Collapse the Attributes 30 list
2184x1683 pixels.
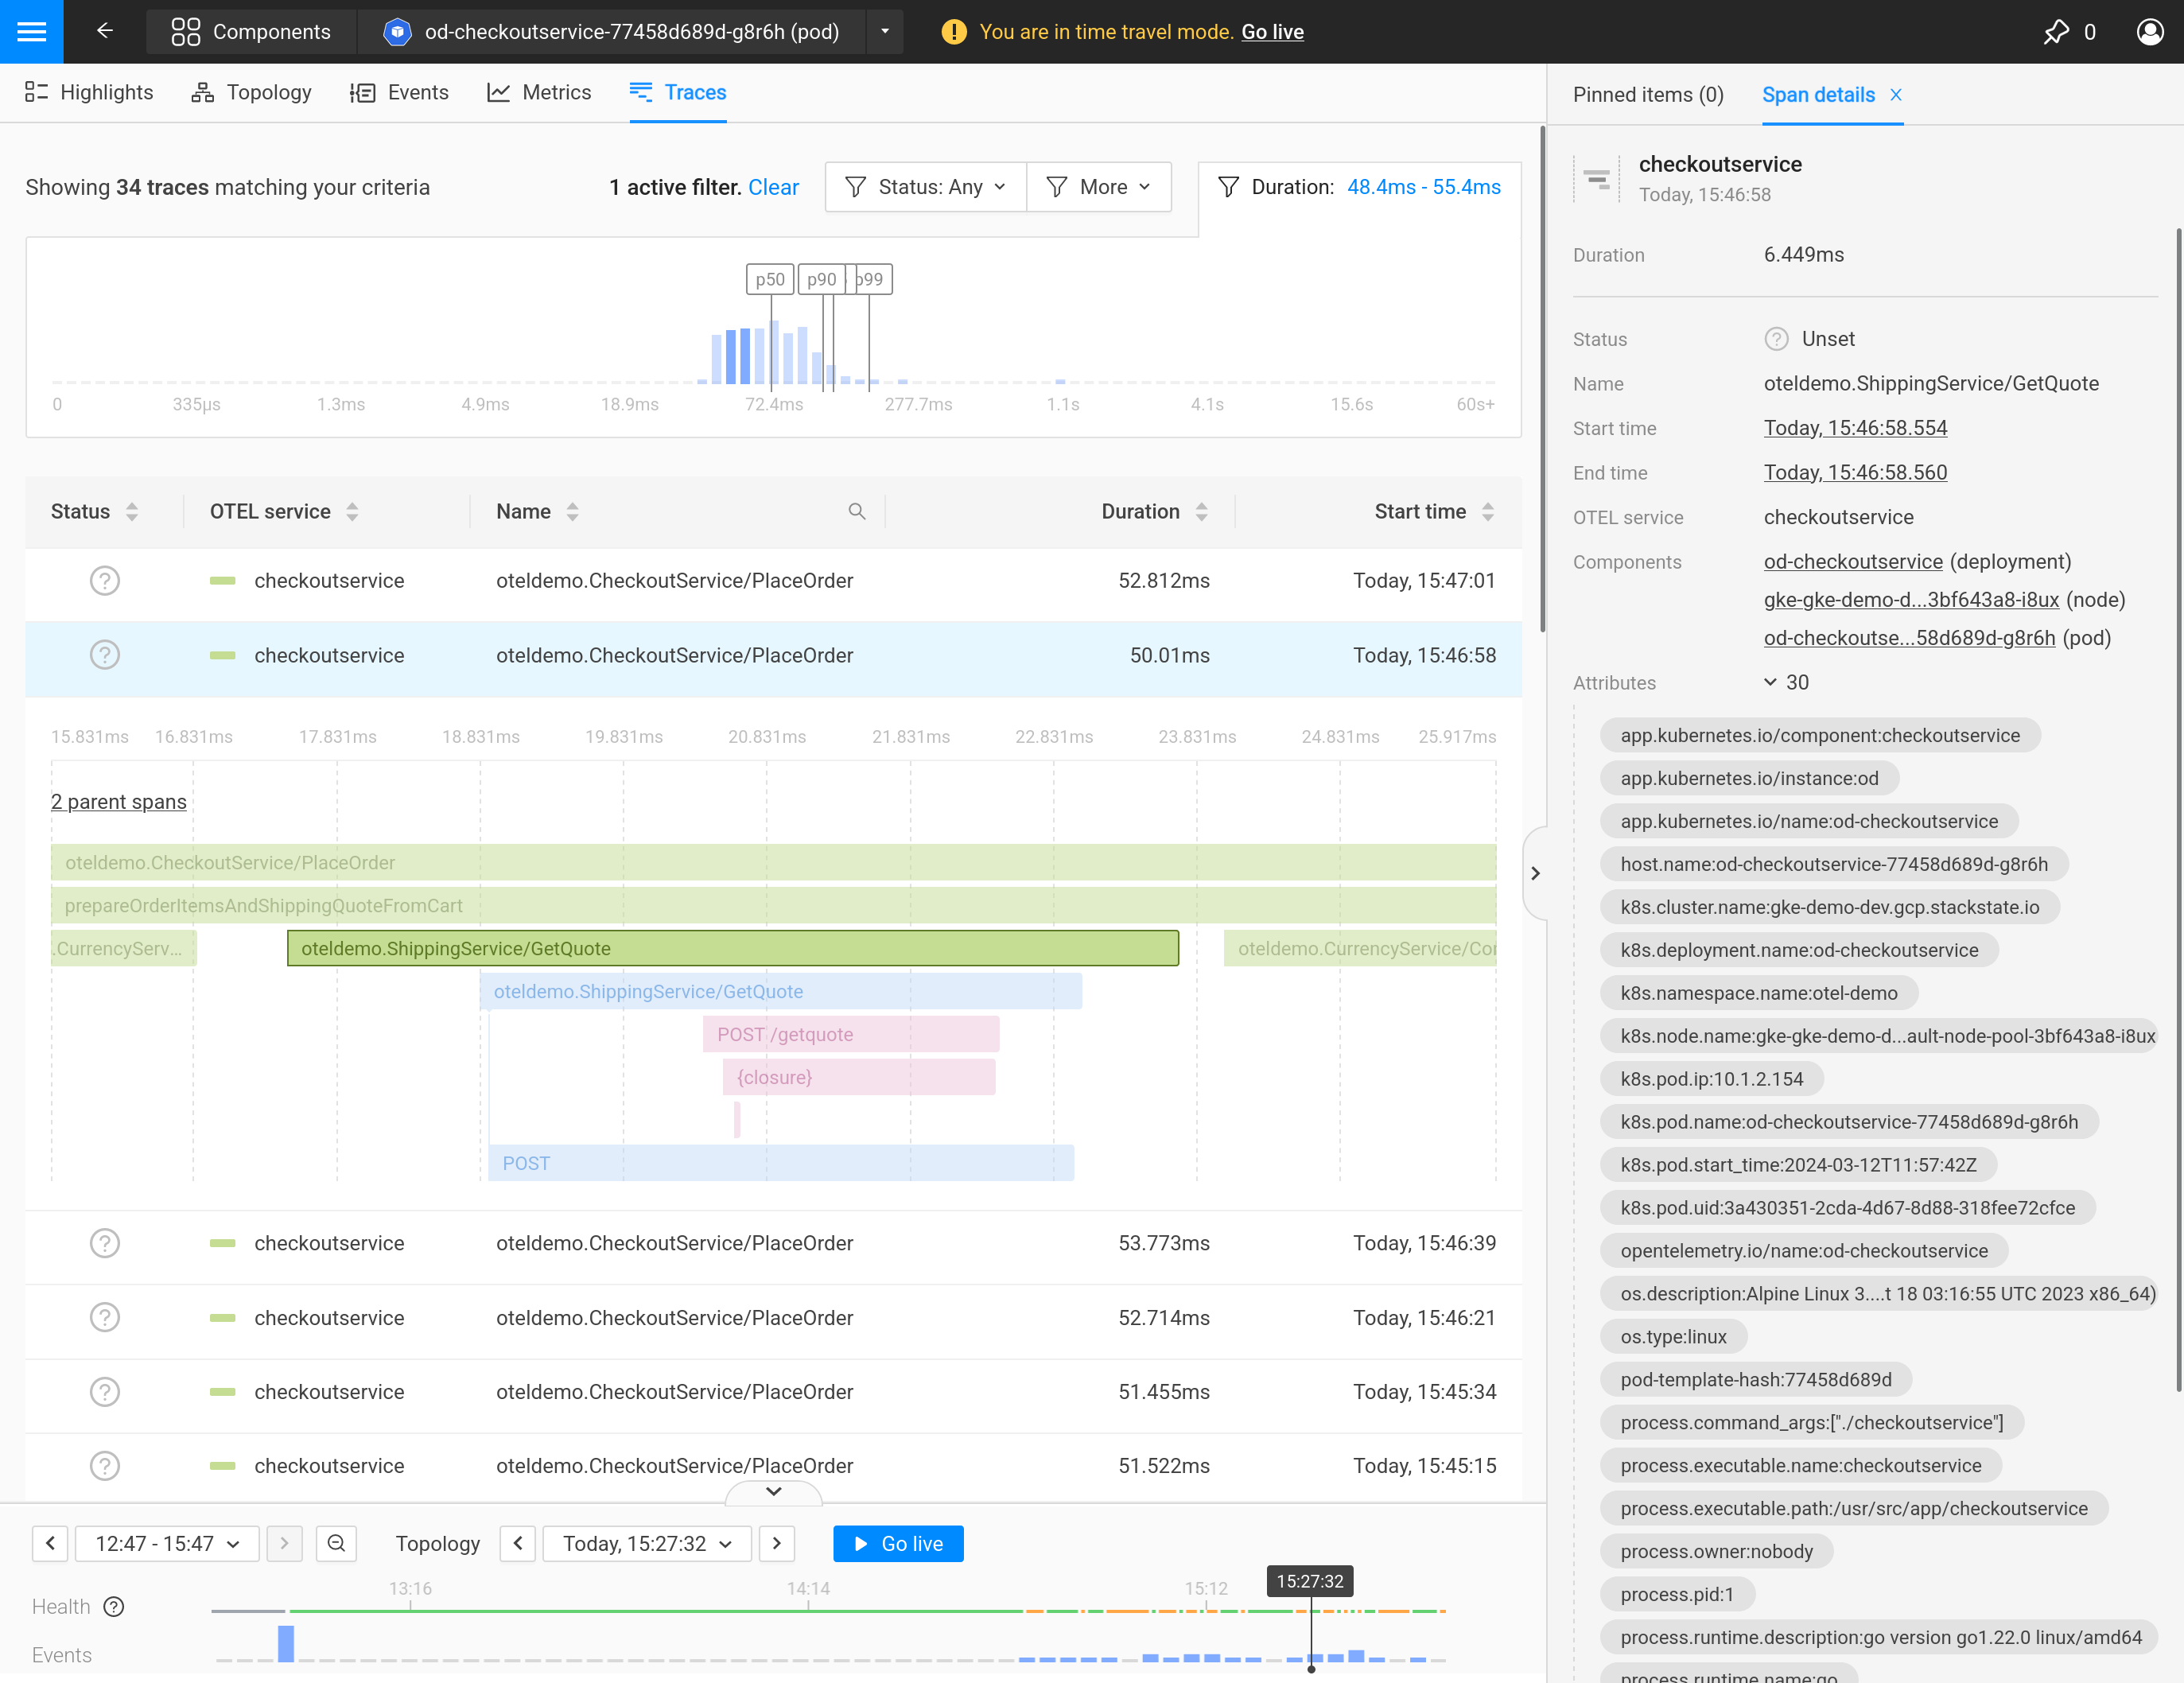click(x=1770, y=682)
